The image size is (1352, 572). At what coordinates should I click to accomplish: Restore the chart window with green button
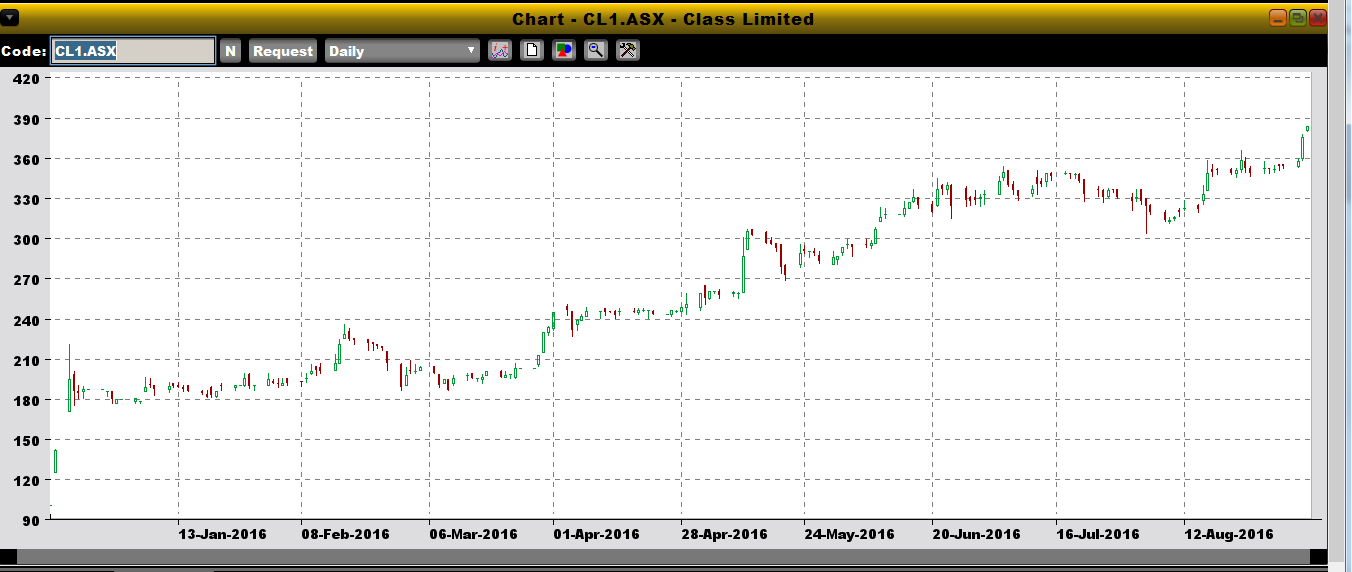pyautogui.click(x=1298, y=18)
